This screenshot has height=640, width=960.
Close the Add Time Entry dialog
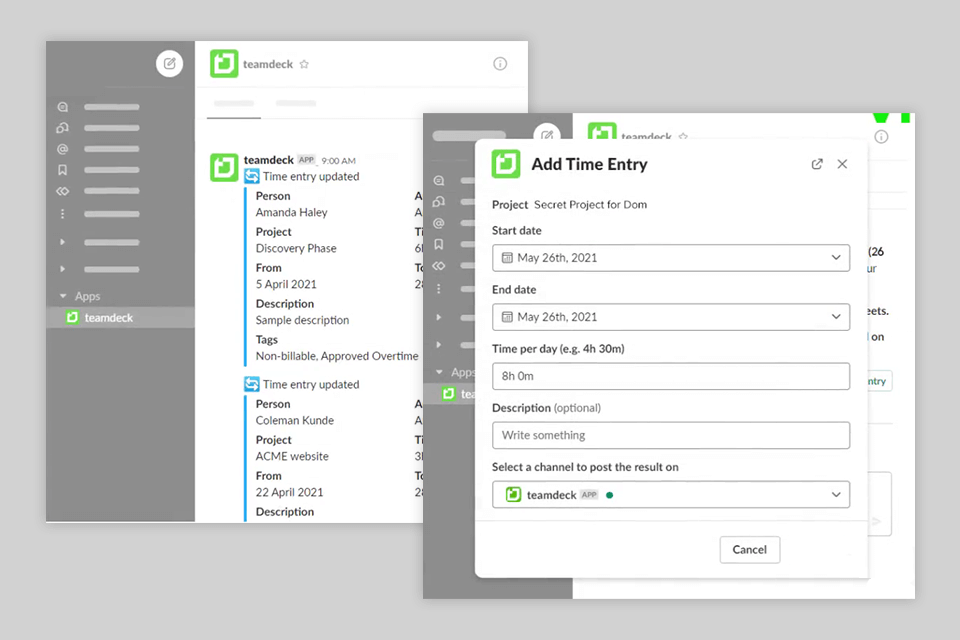coord(842,164)
